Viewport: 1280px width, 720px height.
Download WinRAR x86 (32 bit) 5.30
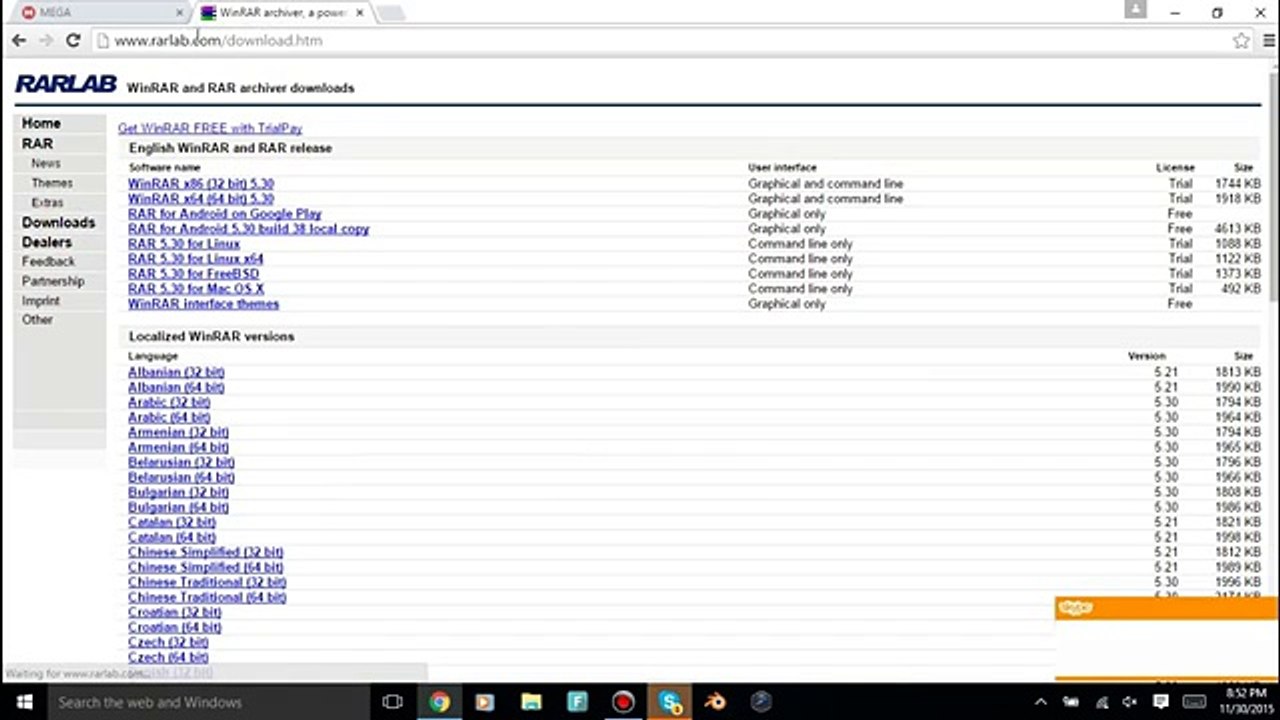click(200, 184)
